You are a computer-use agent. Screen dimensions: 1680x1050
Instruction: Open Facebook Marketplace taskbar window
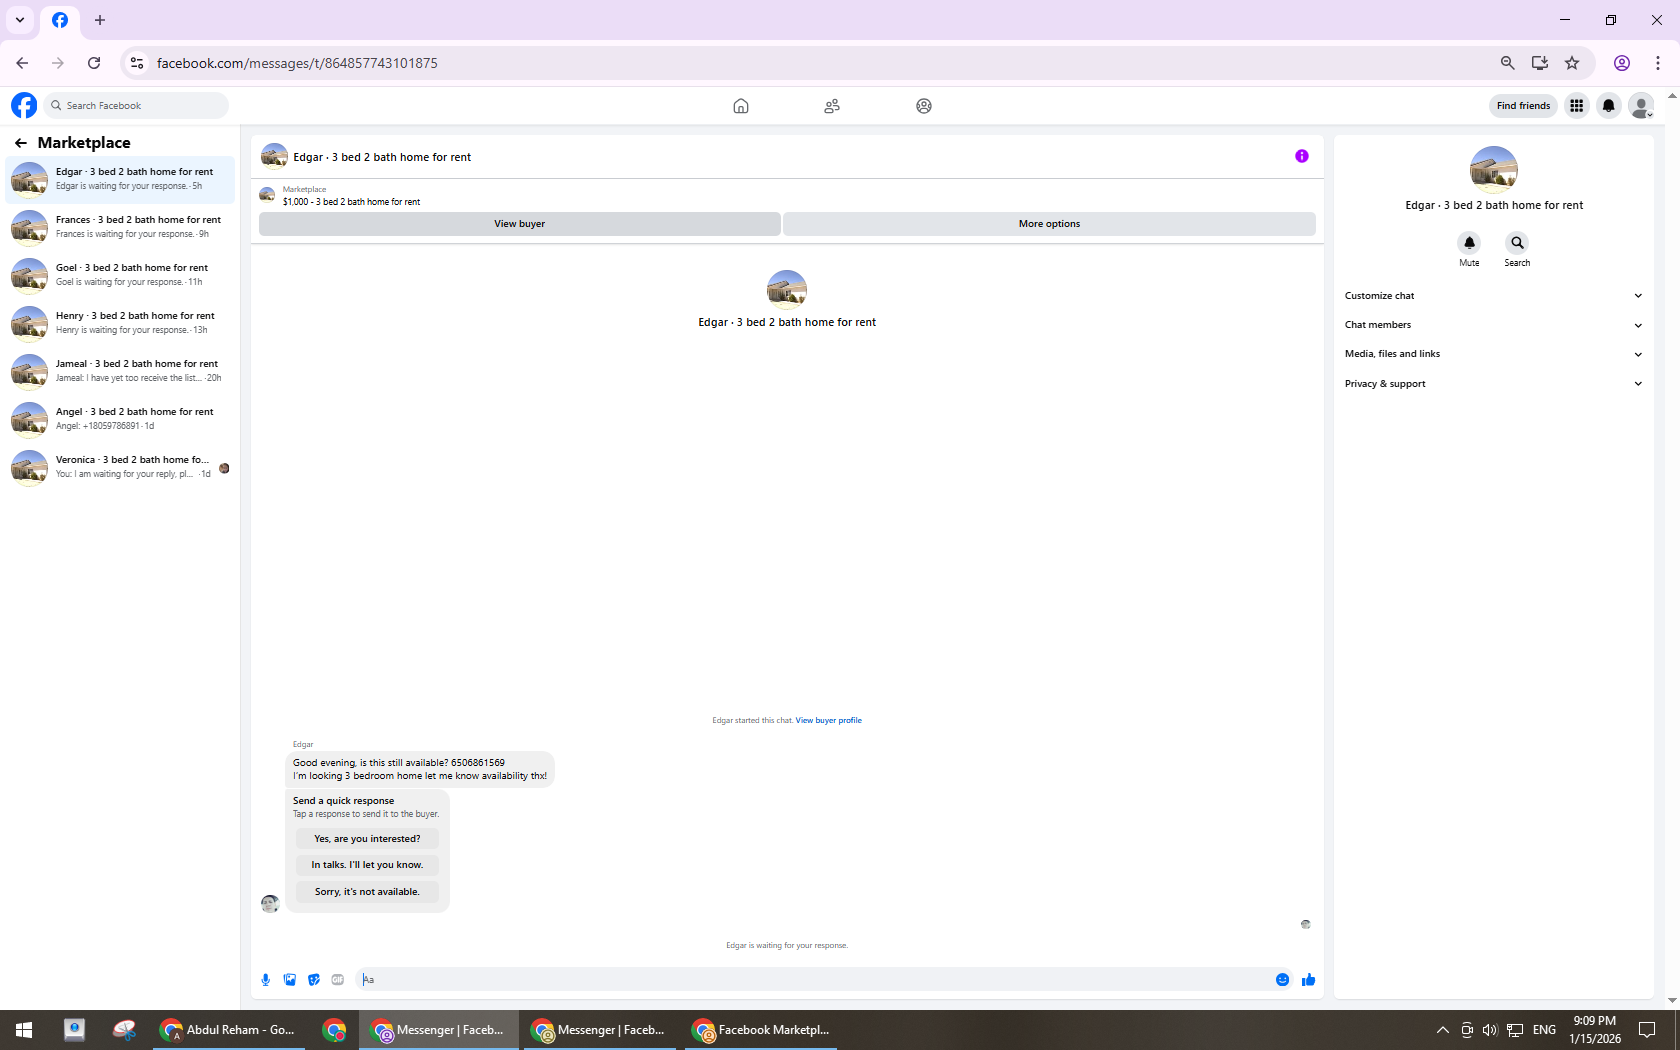(762, 1030)
